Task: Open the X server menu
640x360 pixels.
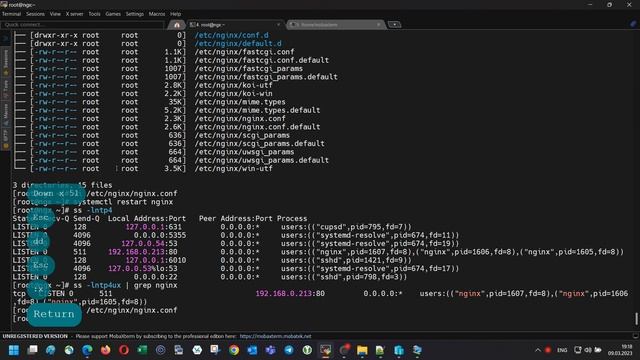Action: point(75,14)
